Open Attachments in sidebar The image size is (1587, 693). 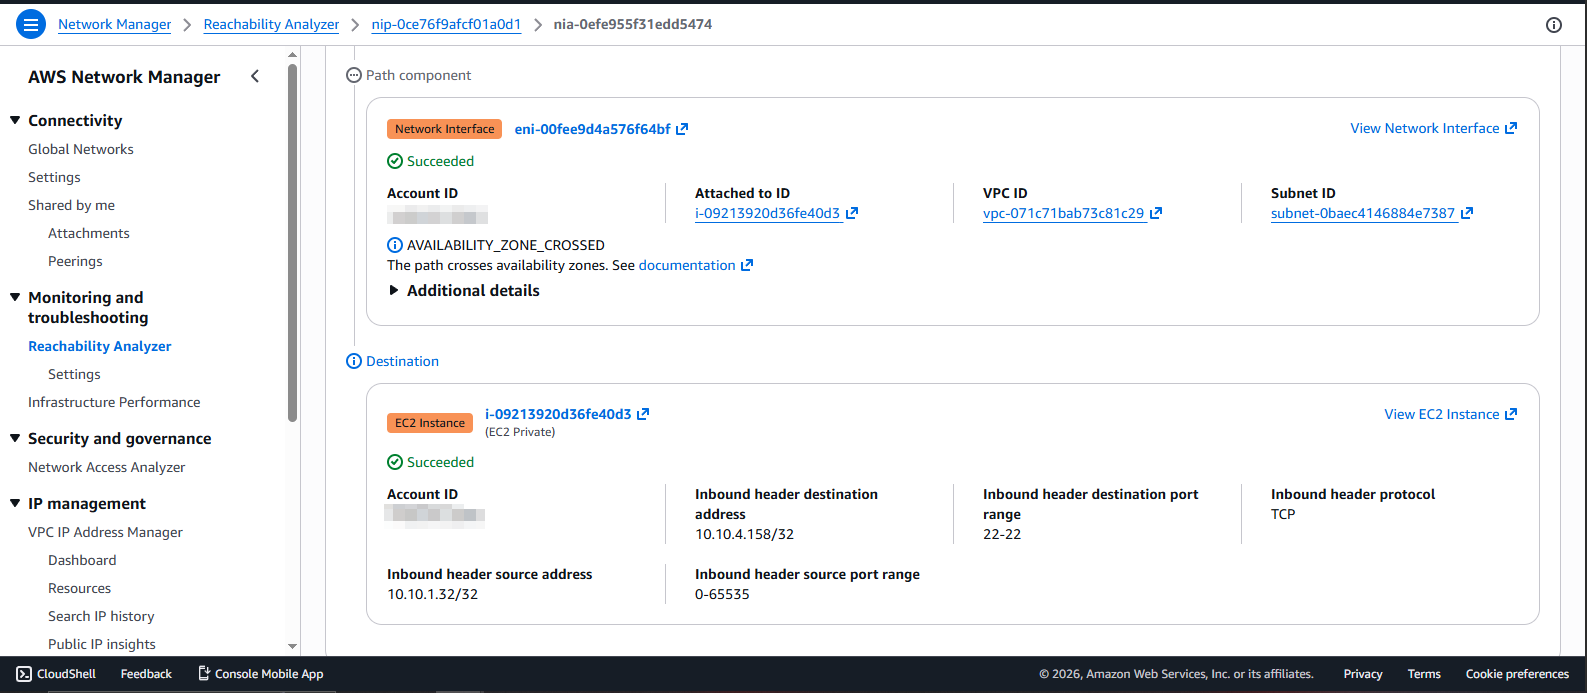coord(89,233)
